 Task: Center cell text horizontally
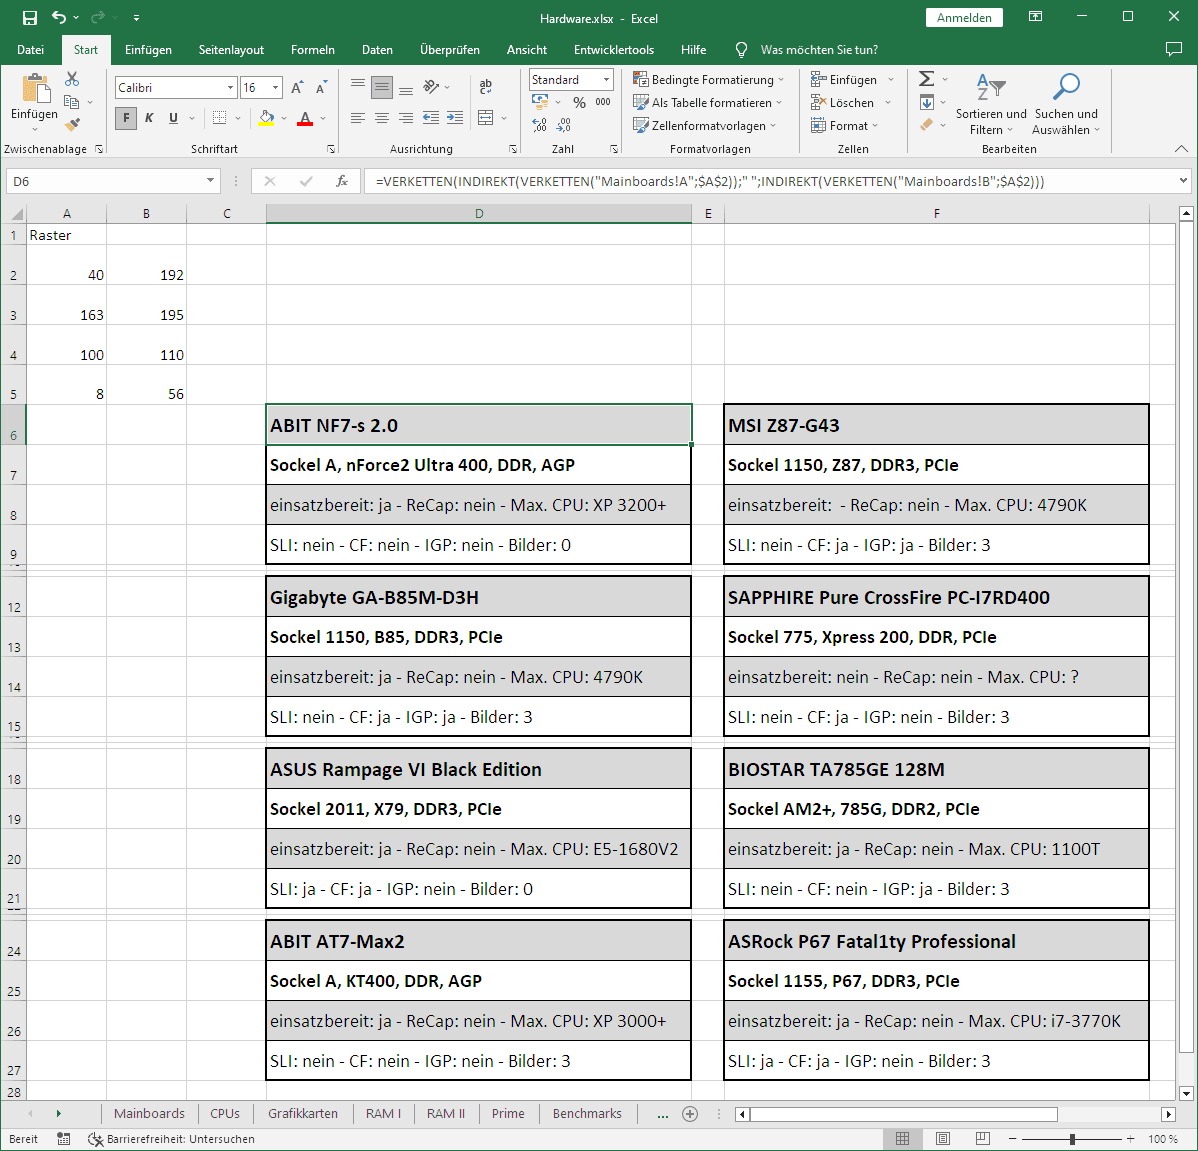click(x=382, y=118)
